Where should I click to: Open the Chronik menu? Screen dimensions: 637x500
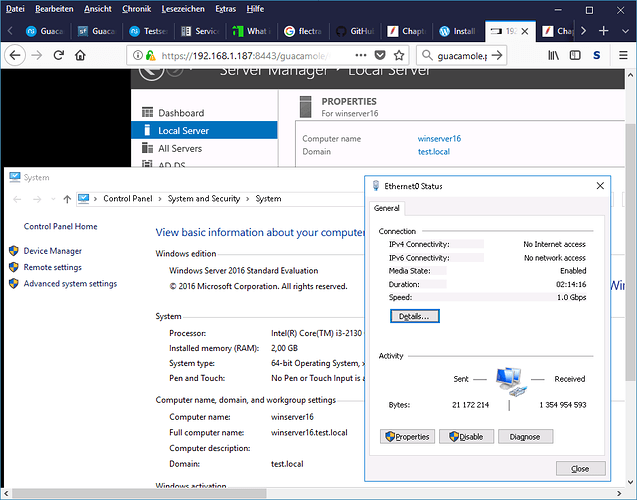tap(136, 9)
